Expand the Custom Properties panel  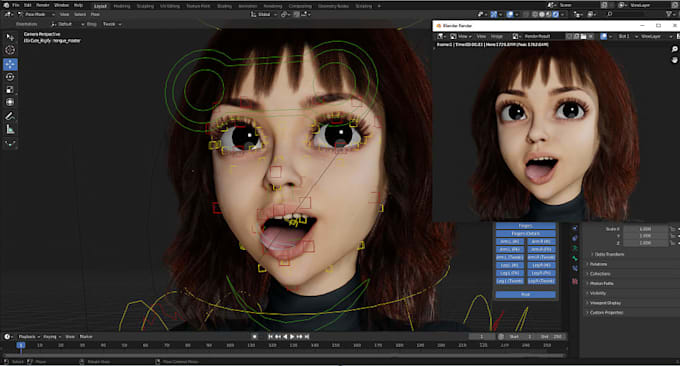(x=605, y=313)
